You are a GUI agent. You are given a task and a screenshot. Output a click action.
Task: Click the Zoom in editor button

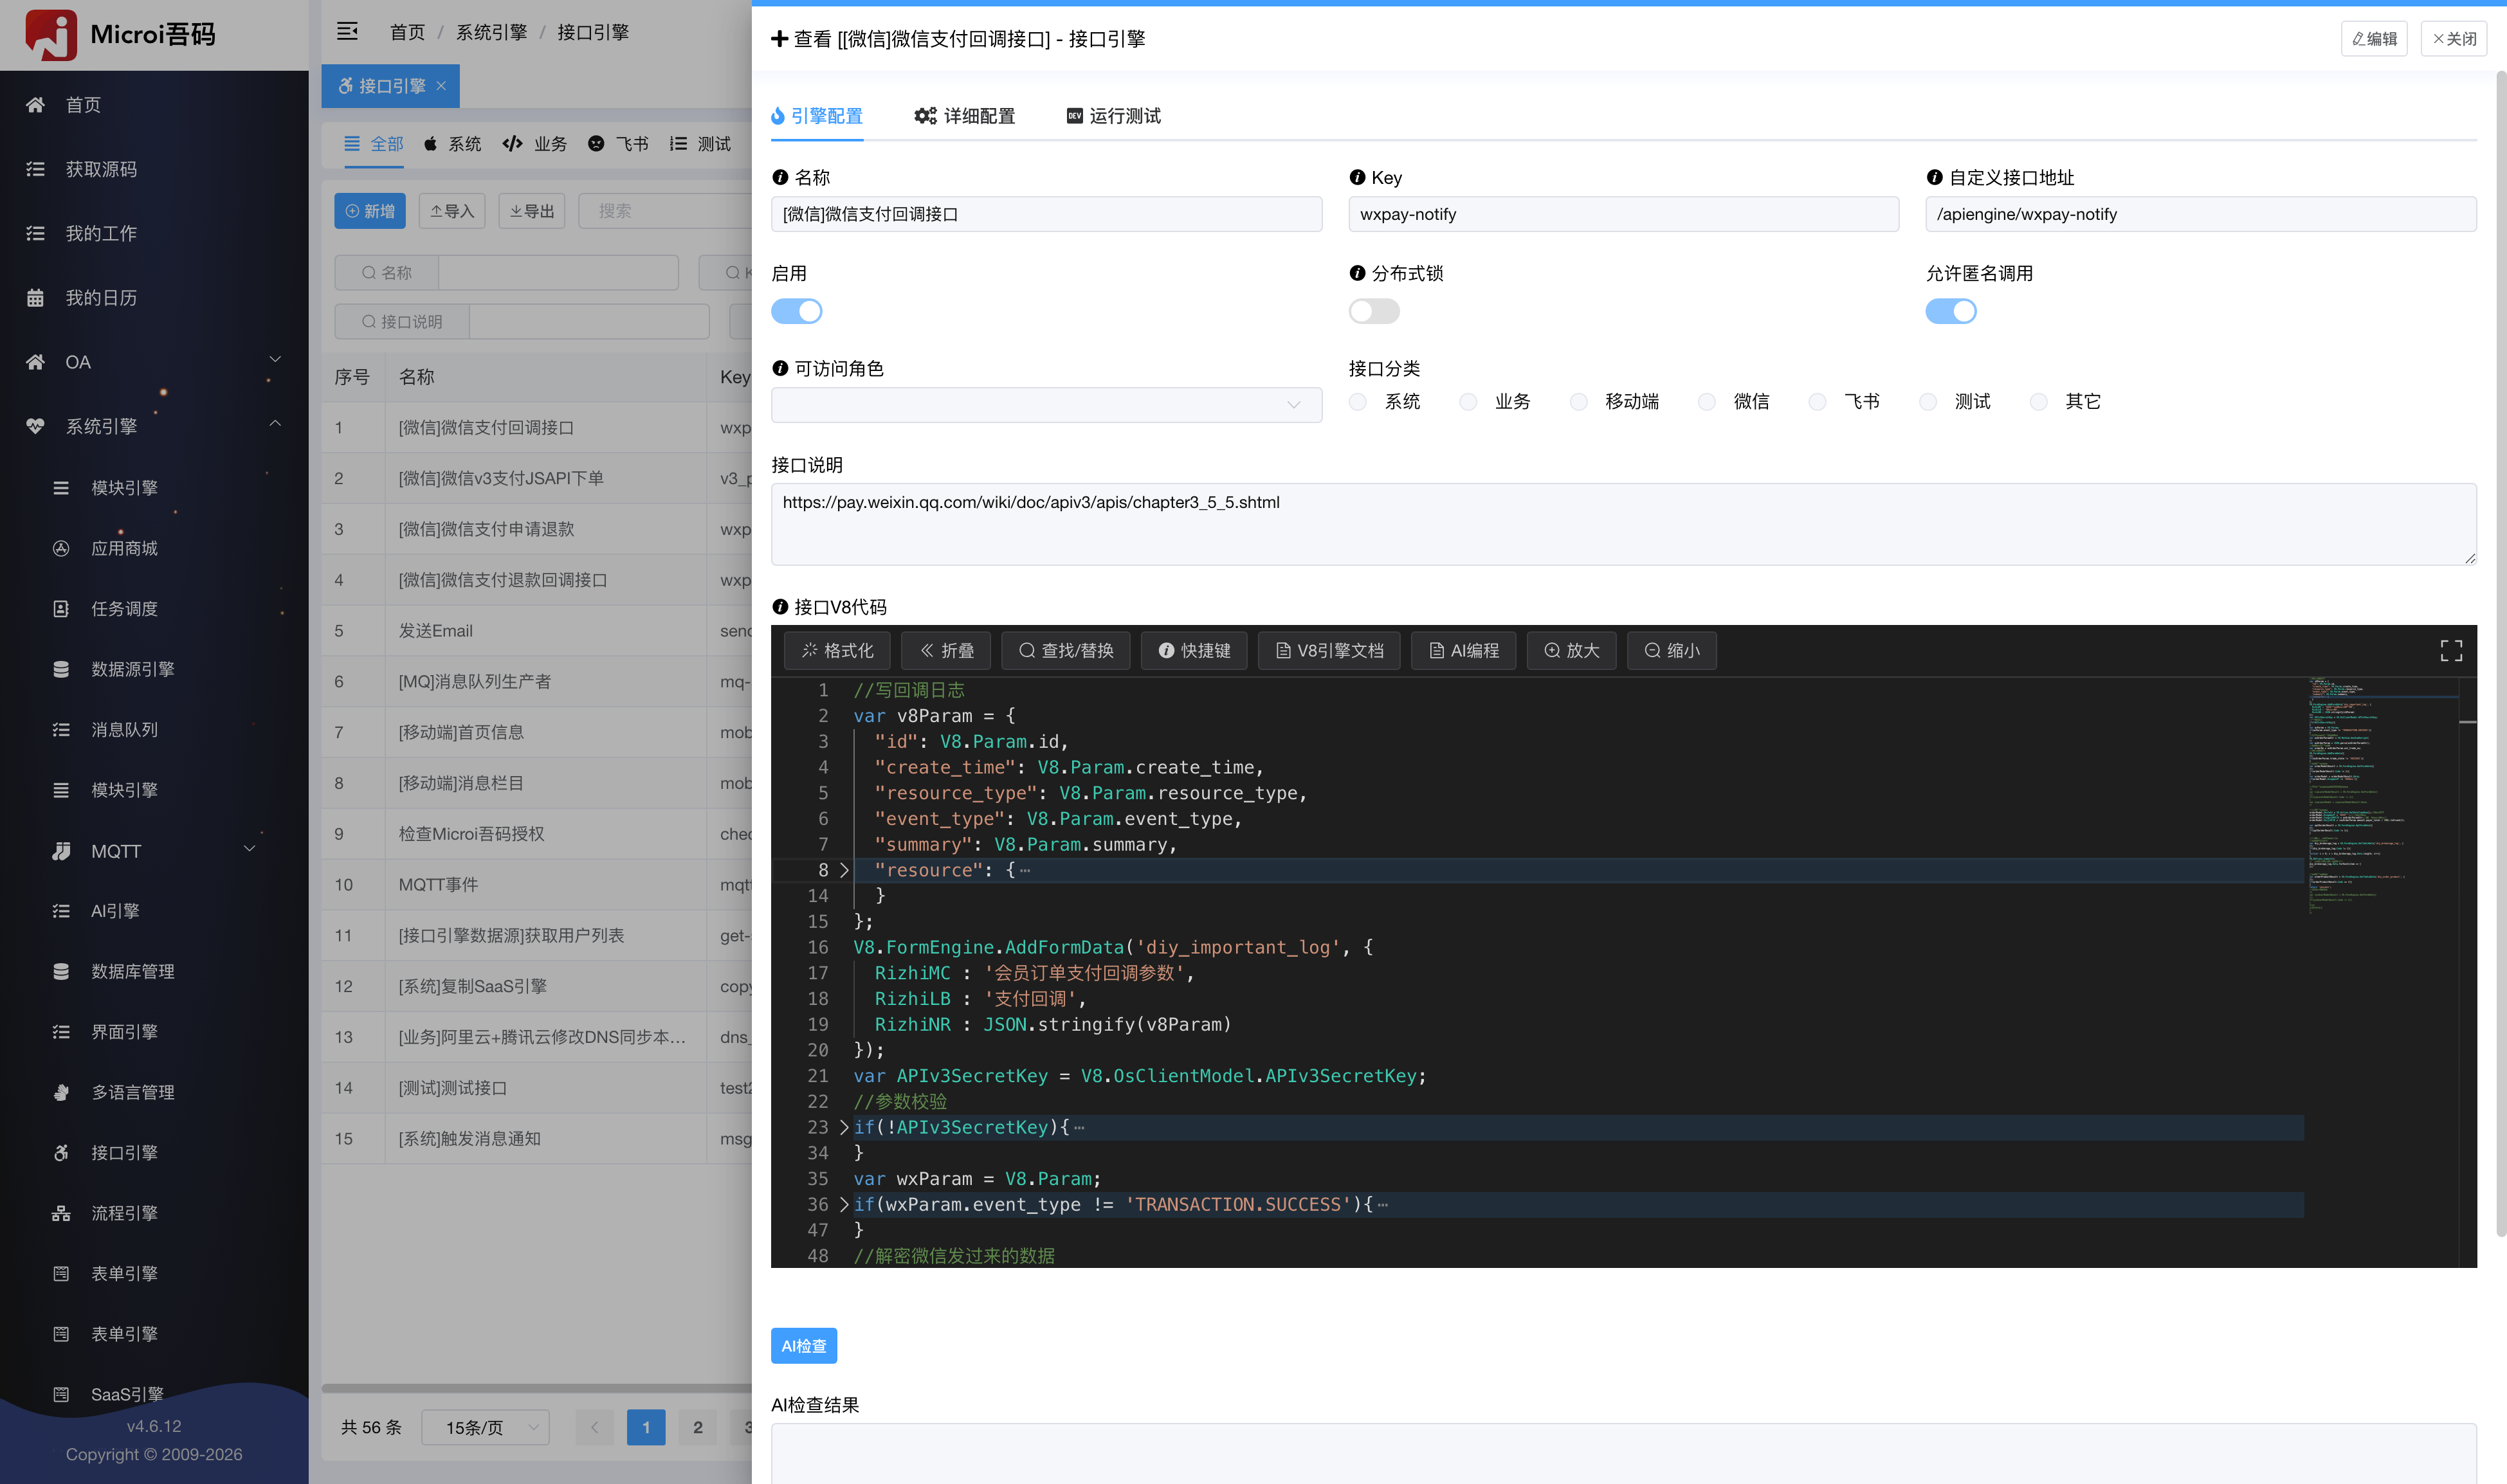click(x=1571, y=651)
